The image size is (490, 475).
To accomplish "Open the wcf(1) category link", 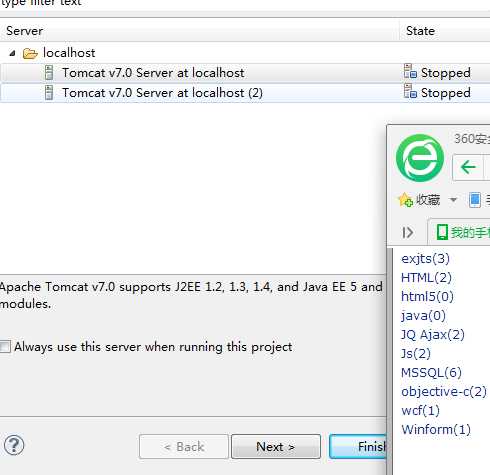I will 420,411.
